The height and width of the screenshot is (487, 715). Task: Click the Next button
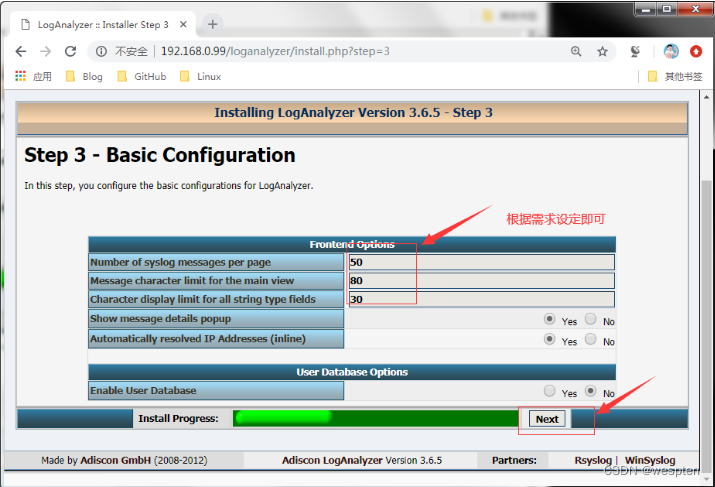click(547, 419)
